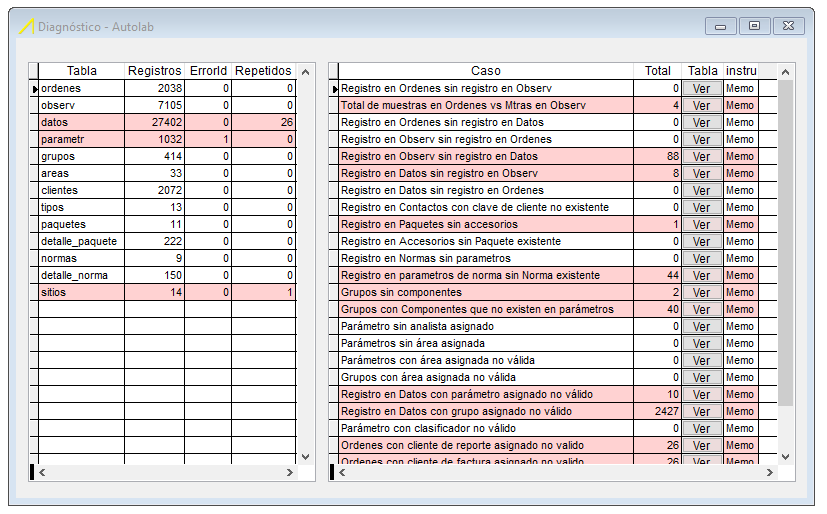Click right arrow of right table horizontal scrollbar
Viewport: 827px width, 514px height.
(x=770, y=472)
